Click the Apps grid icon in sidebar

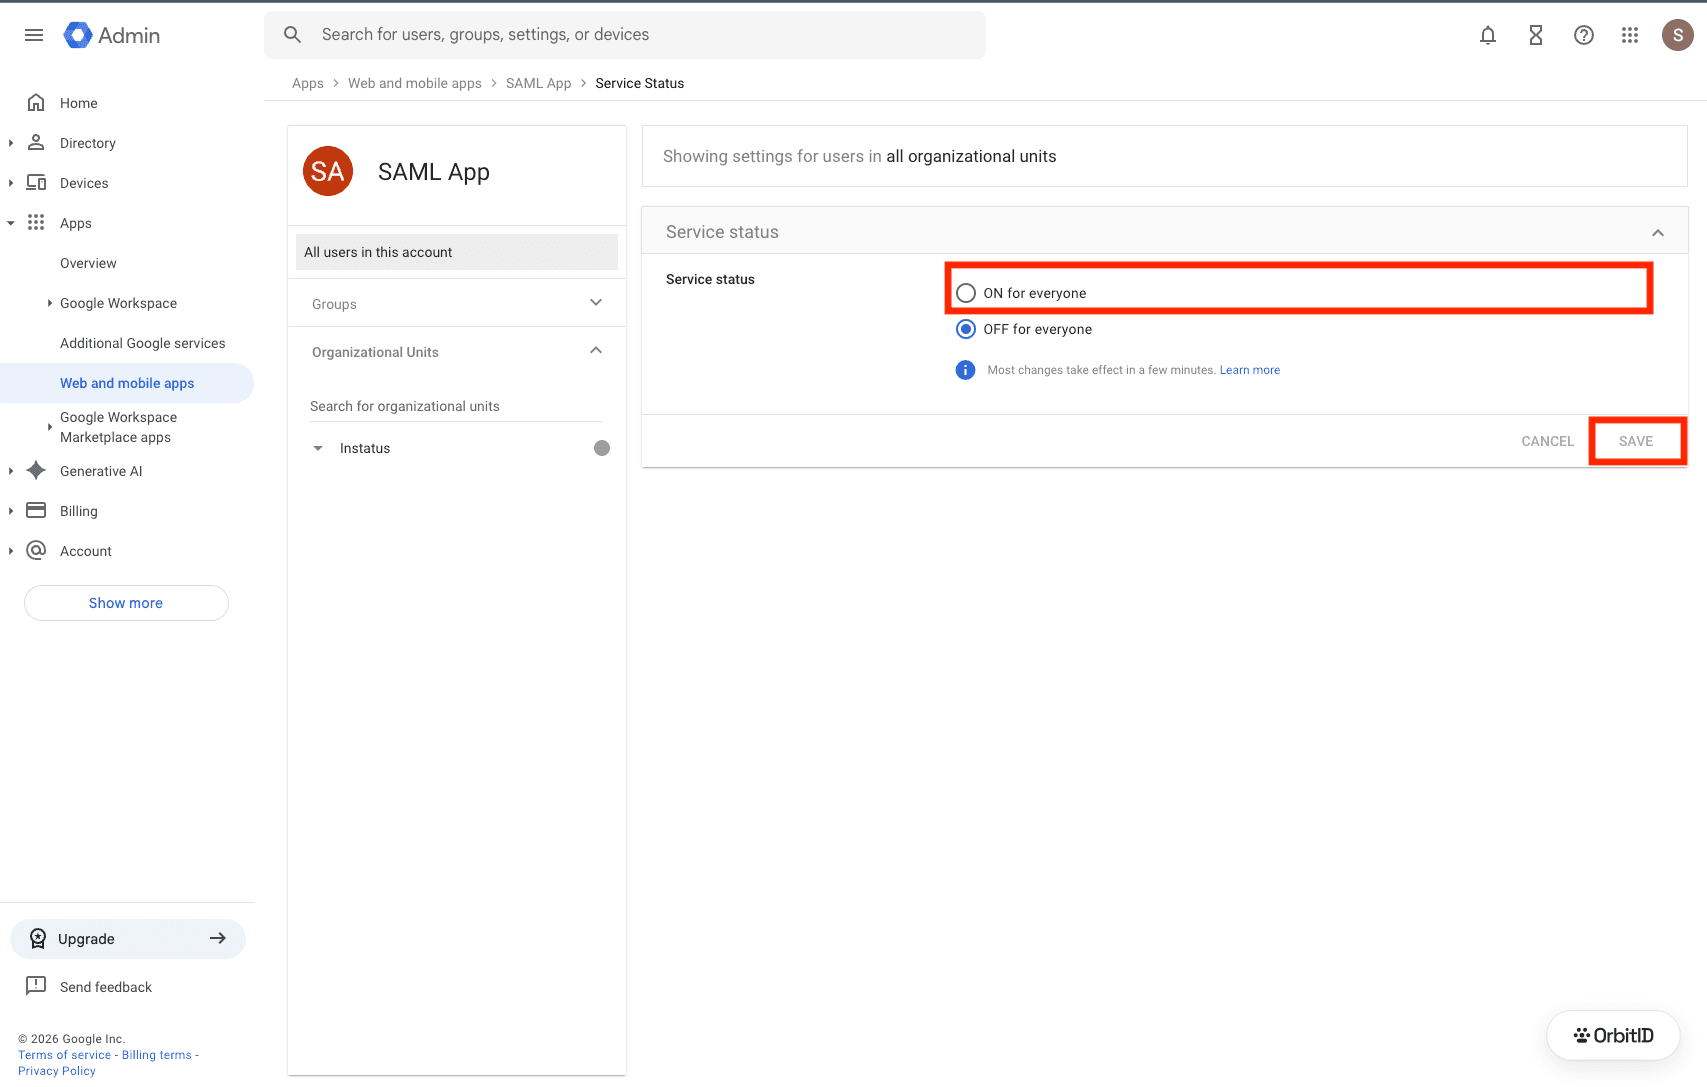[x=36, y=222]
